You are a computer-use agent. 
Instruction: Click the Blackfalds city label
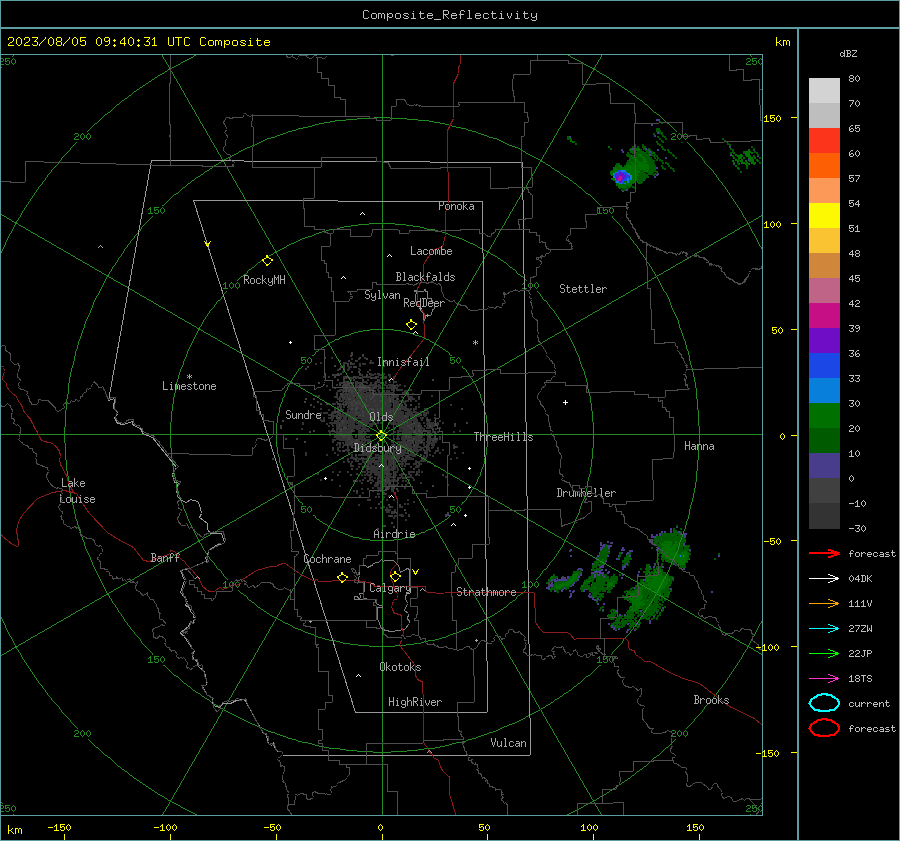[425, 277]
